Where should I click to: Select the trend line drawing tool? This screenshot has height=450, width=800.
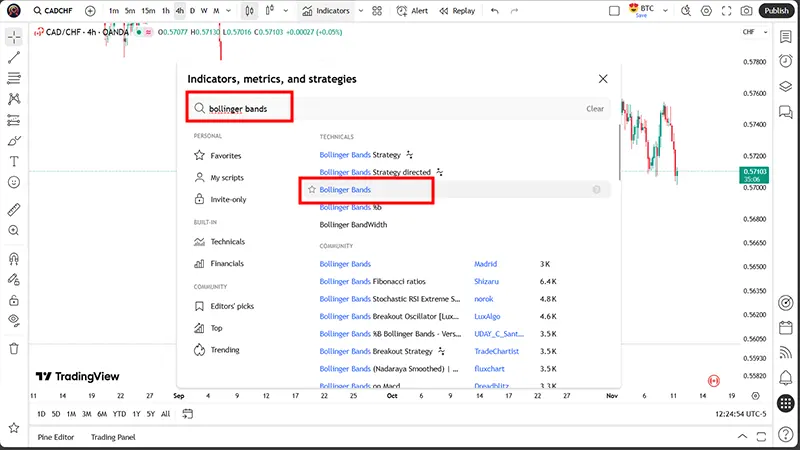pos(14,57)
